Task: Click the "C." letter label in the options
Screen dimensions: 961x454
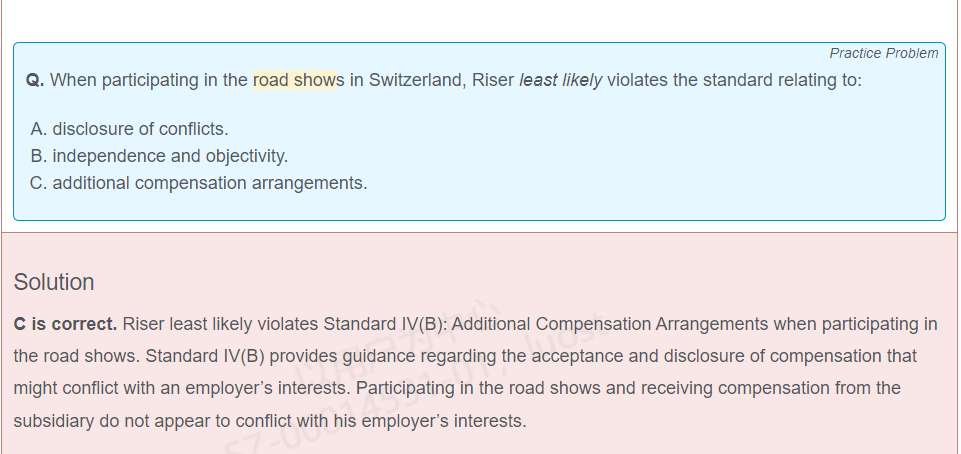Action: [39, 183]
